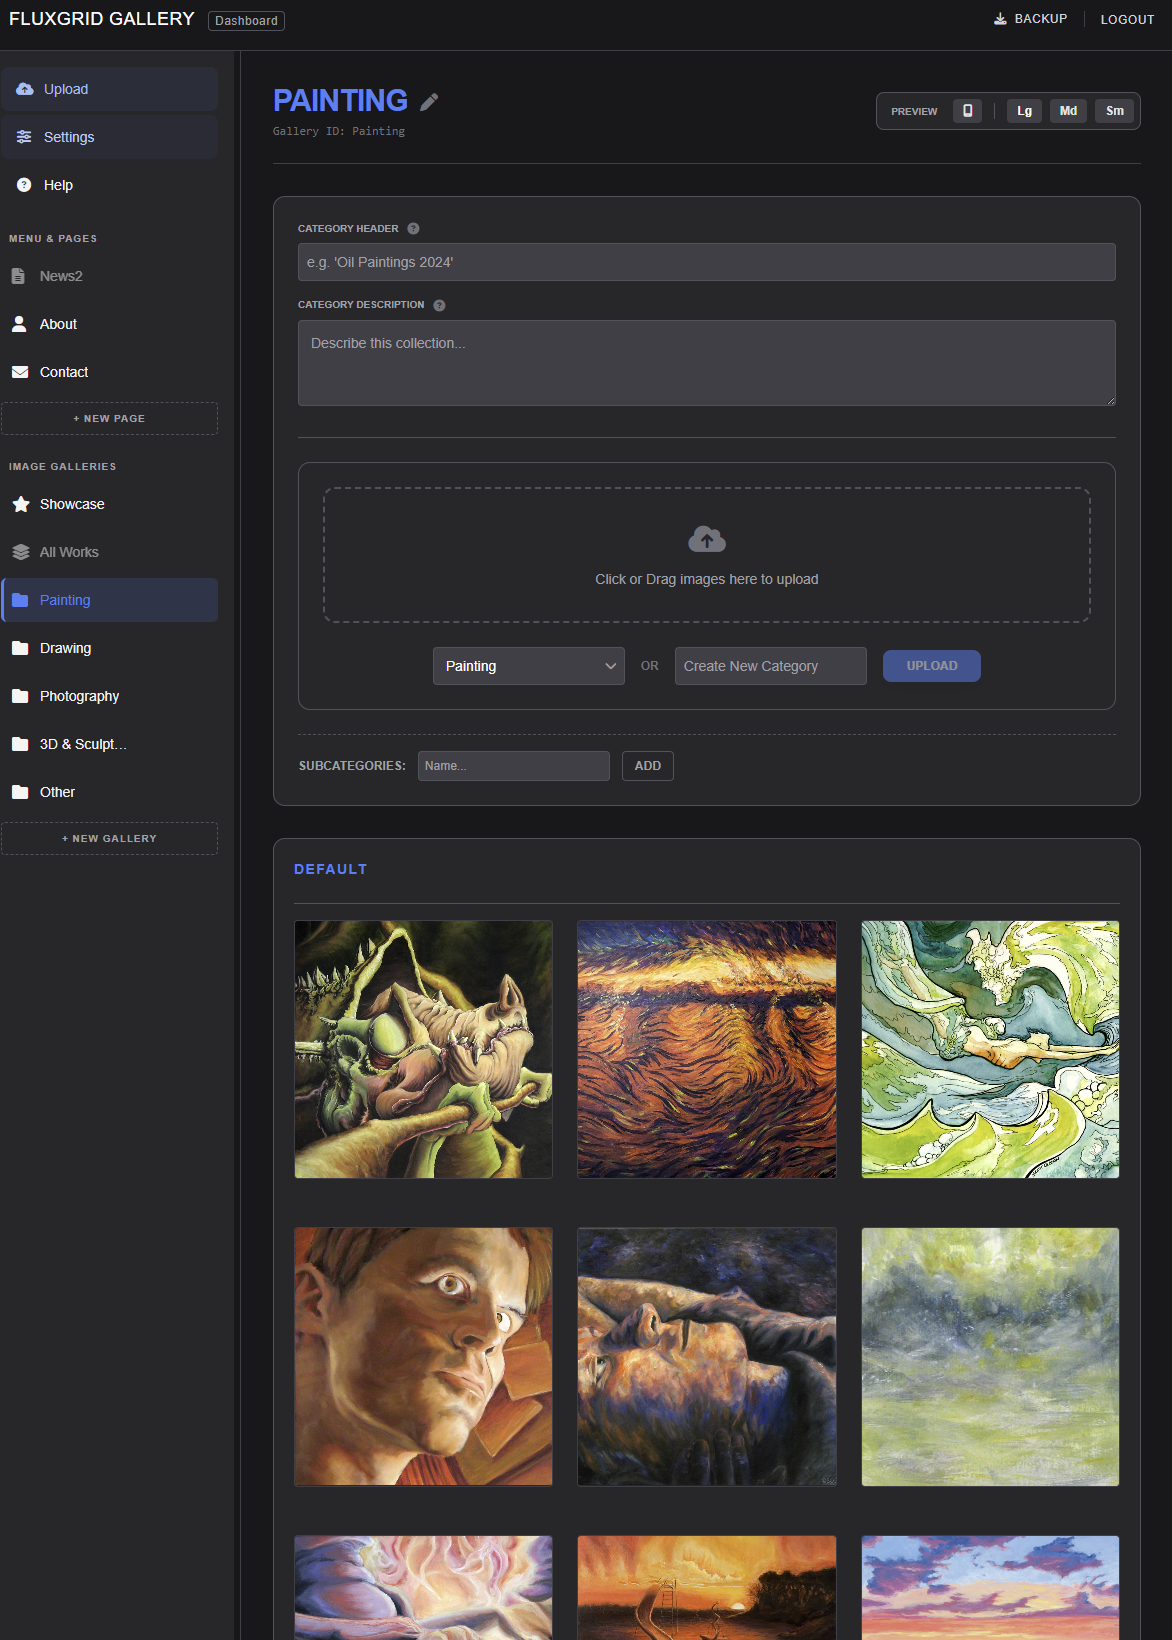1172x1640 pixels.
Task: Select Sm preview size
Action: click(x=1115, y=111)
